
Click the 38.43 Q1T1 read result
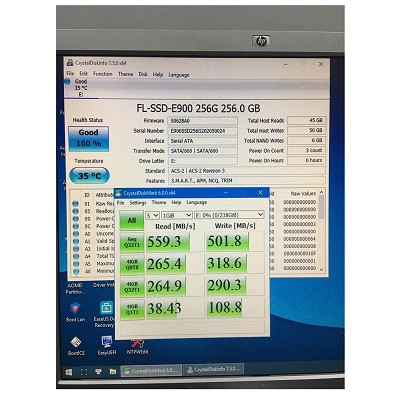click(x=175, y=309)
